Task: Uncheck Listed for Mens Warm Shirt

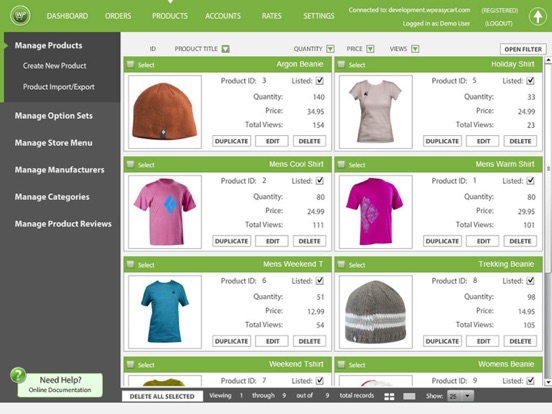Action: point(531,181)
